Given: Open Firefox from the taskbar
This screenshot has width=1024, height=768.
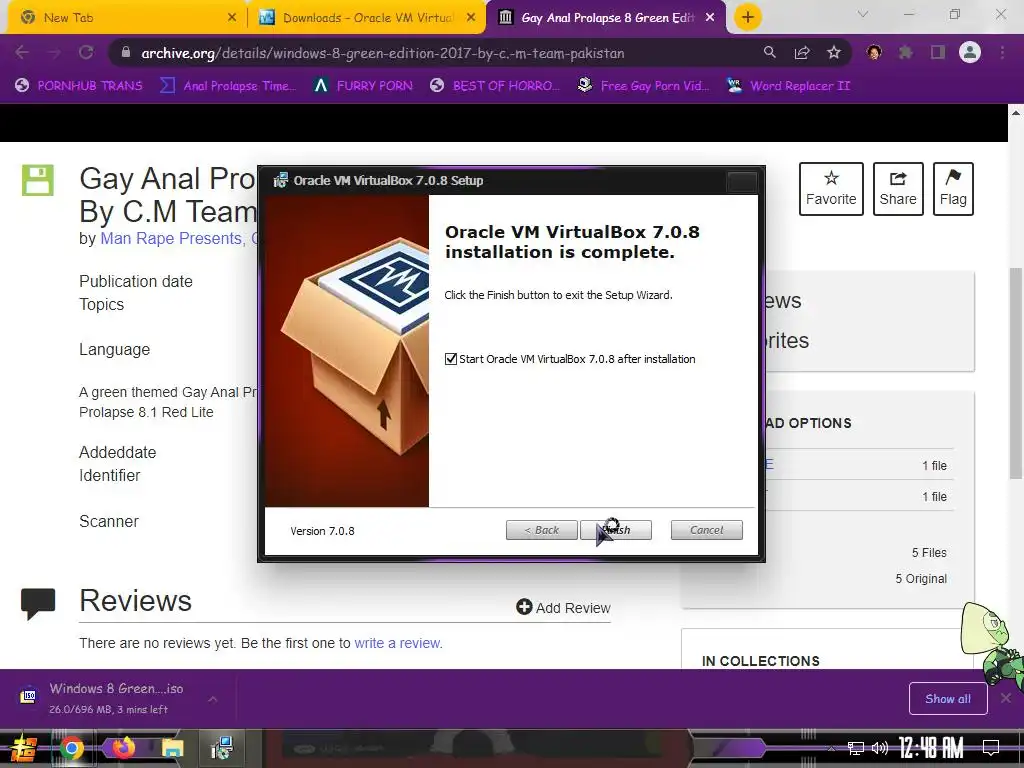Looking at the screenshot, I should pos(123,748).
